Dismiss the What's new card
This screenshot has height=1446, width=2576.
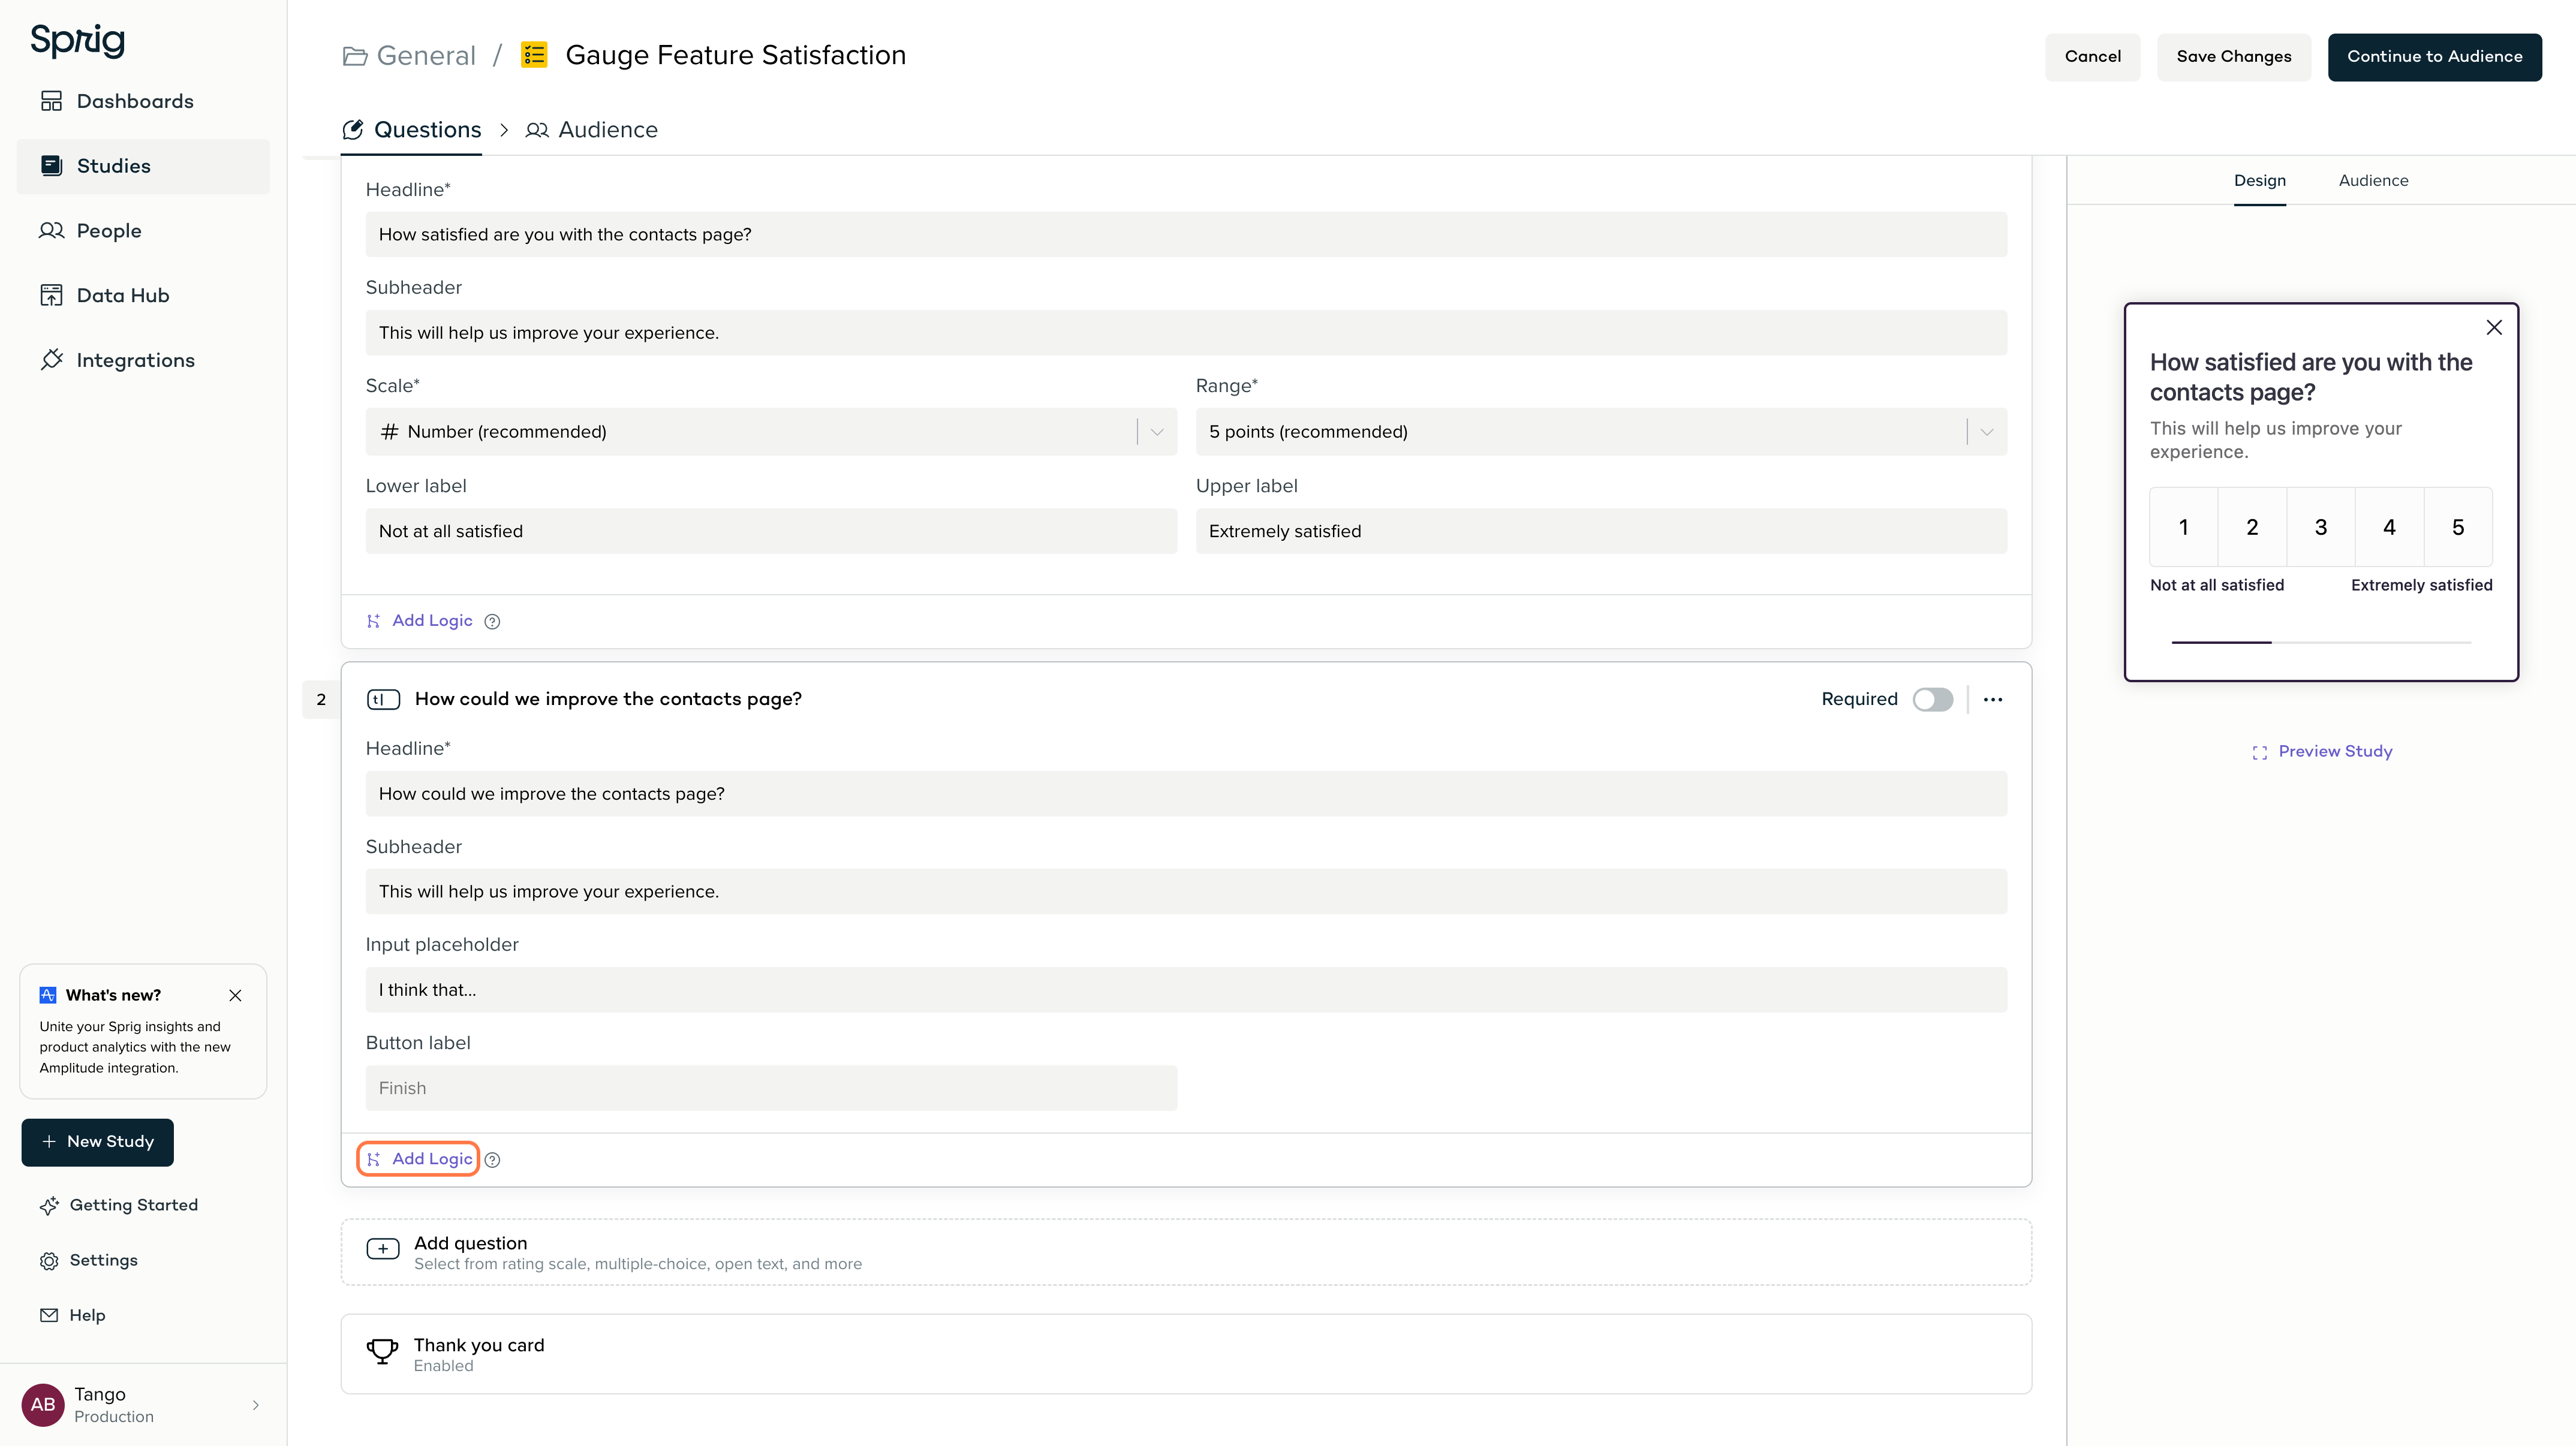[235, 995]
